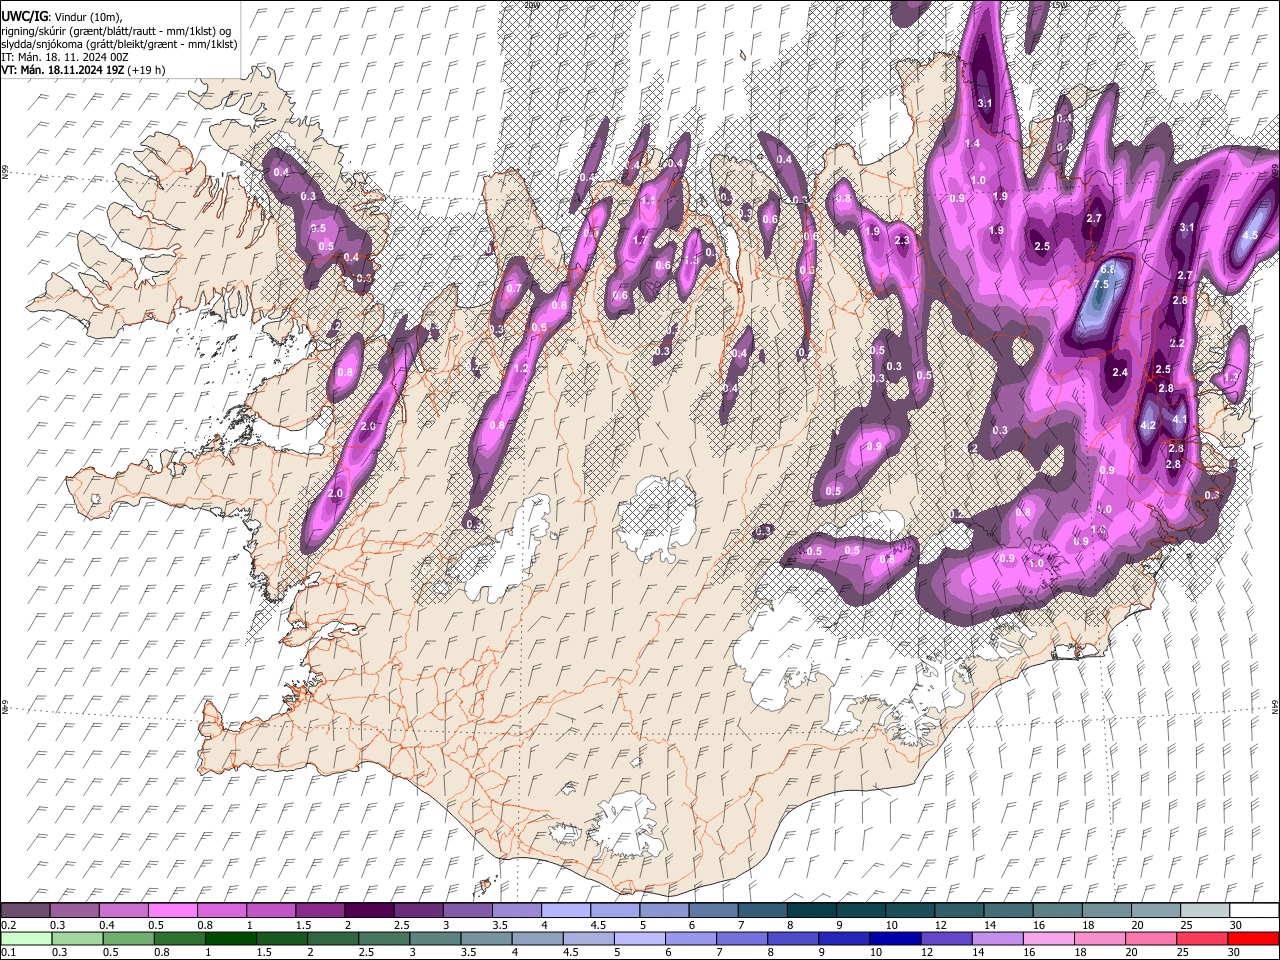
Task: Click lower legend swatch between 25 and 30
Action: tap(1203, 938)
